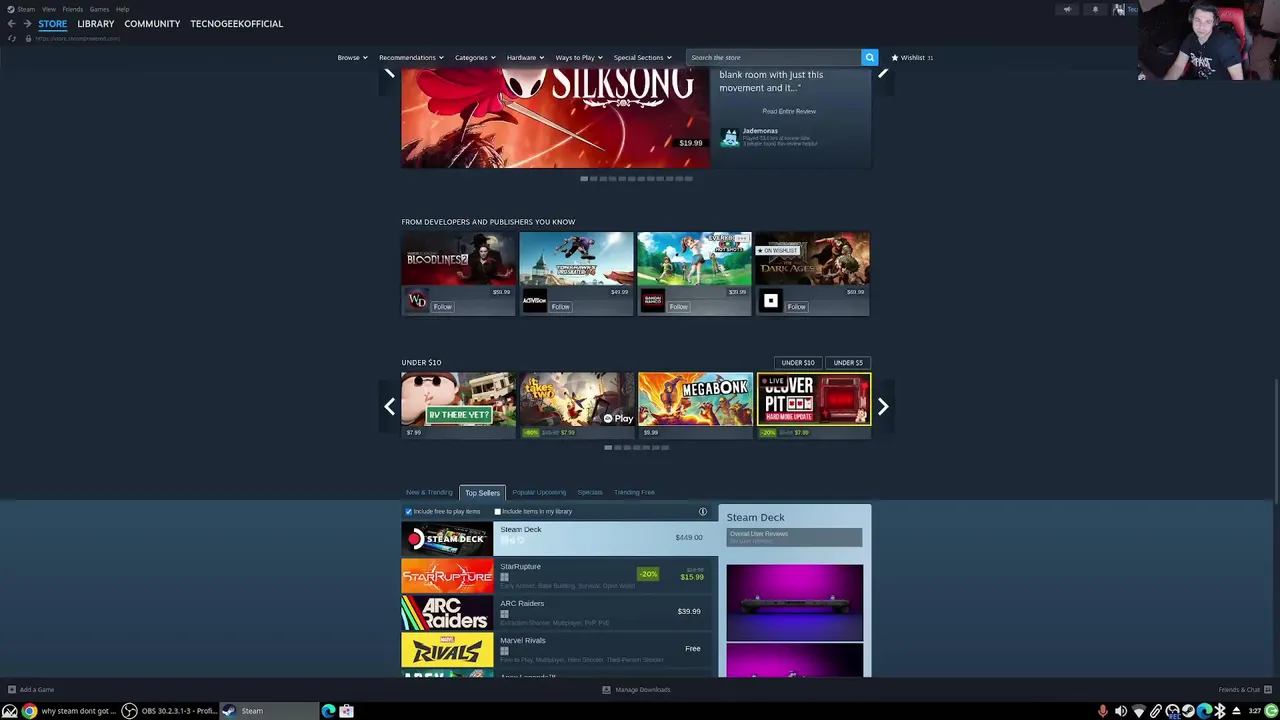This screenshot has height=720, width=1280.
Task: Open the Steam Deck top seller row
Action: [x=559, y=538]
